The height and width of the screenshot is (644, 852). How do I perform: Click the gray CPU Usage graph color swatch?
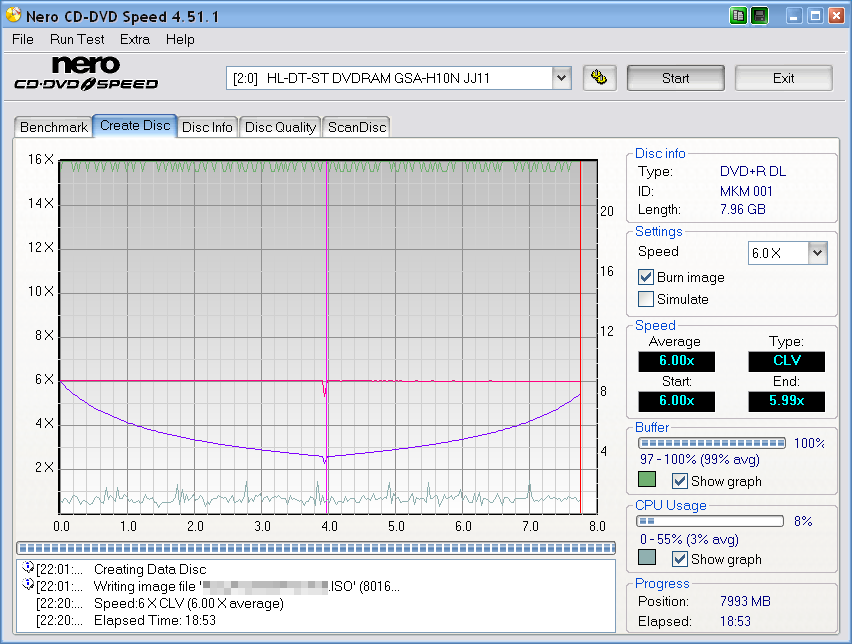coord(647,557)
